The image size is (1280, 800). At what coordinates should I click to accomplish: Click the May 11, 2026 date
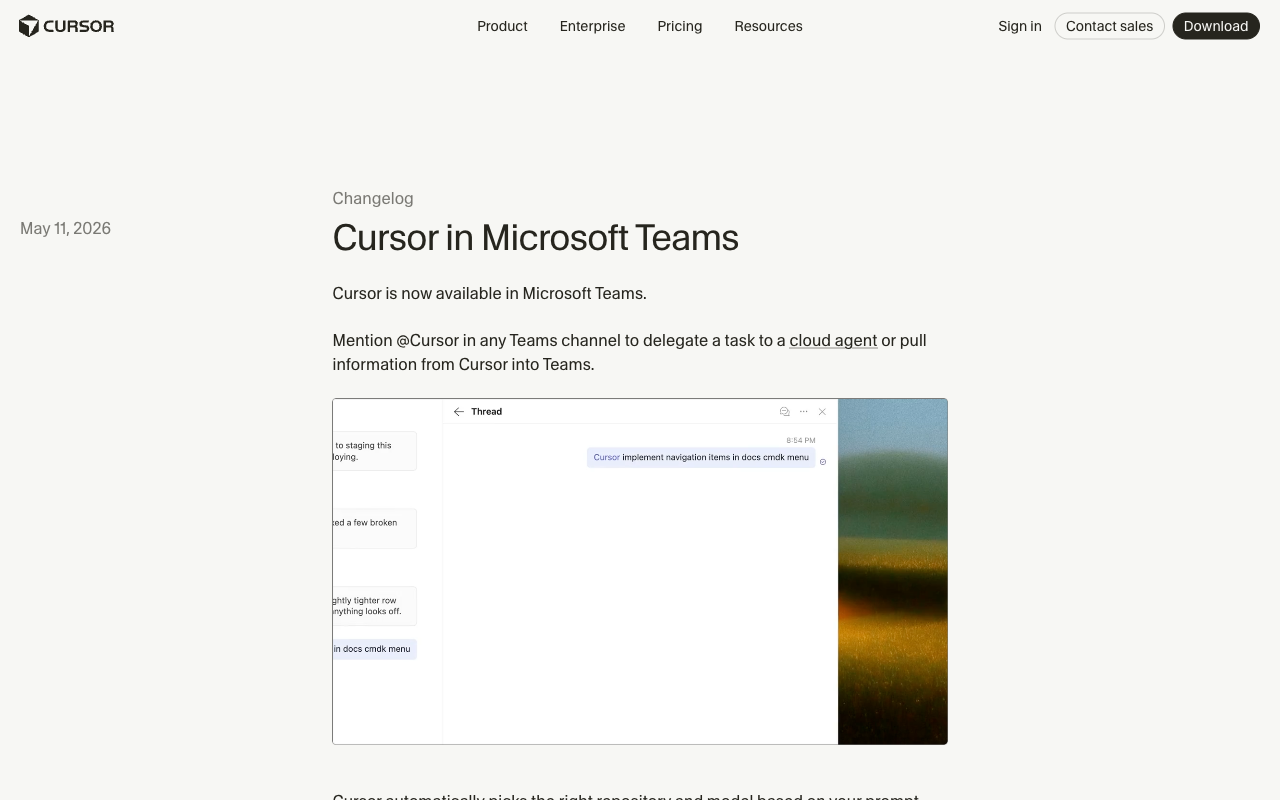point(65,228)
